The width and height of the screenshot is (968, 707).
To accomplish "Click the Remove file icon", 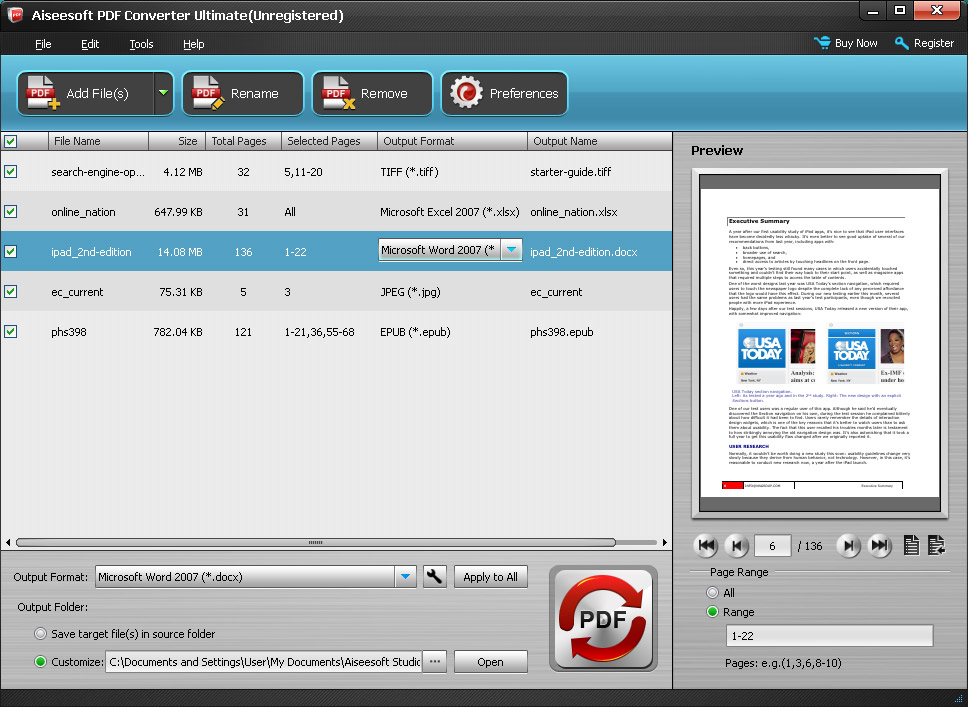I will 338,92.
